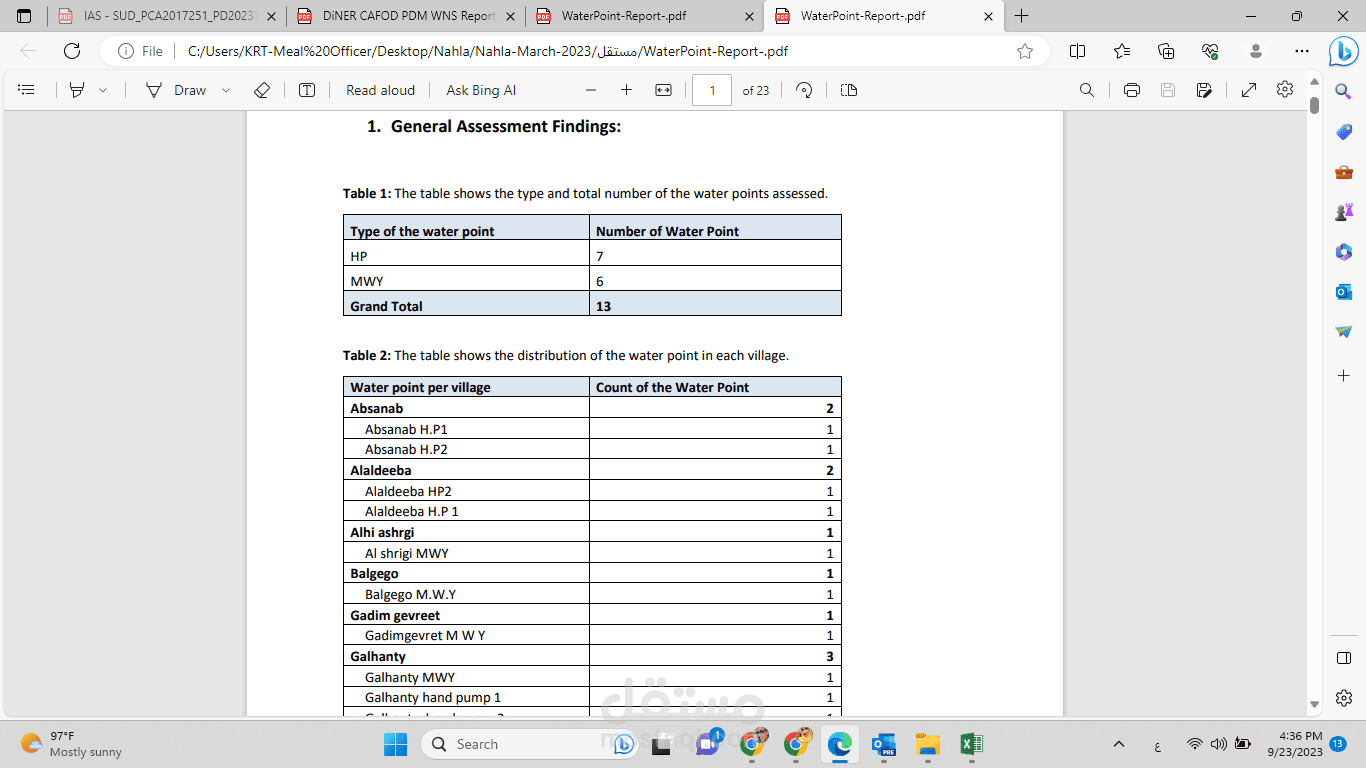1366x768 pixels.
Task: Print the PDF document
Action: pos(1132,90)
